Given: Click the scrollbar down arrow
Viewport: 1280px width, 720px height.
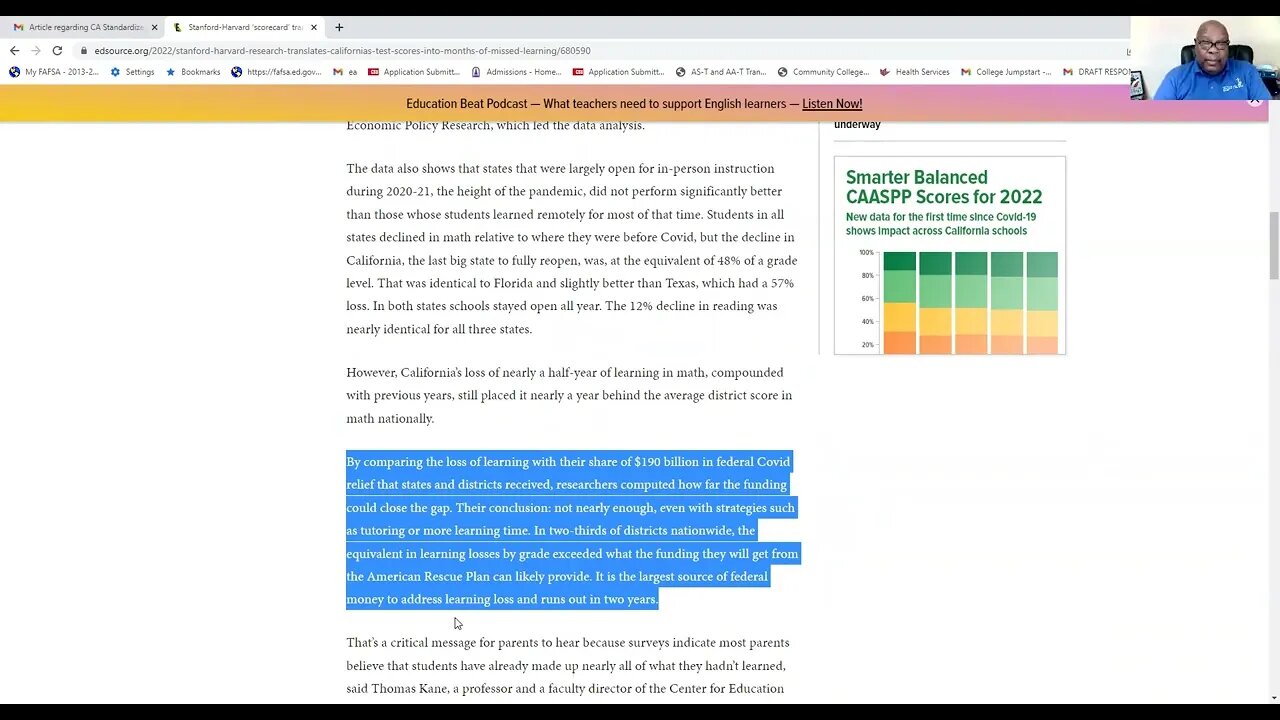Looking at the screenshot, I should (1274, 698).
